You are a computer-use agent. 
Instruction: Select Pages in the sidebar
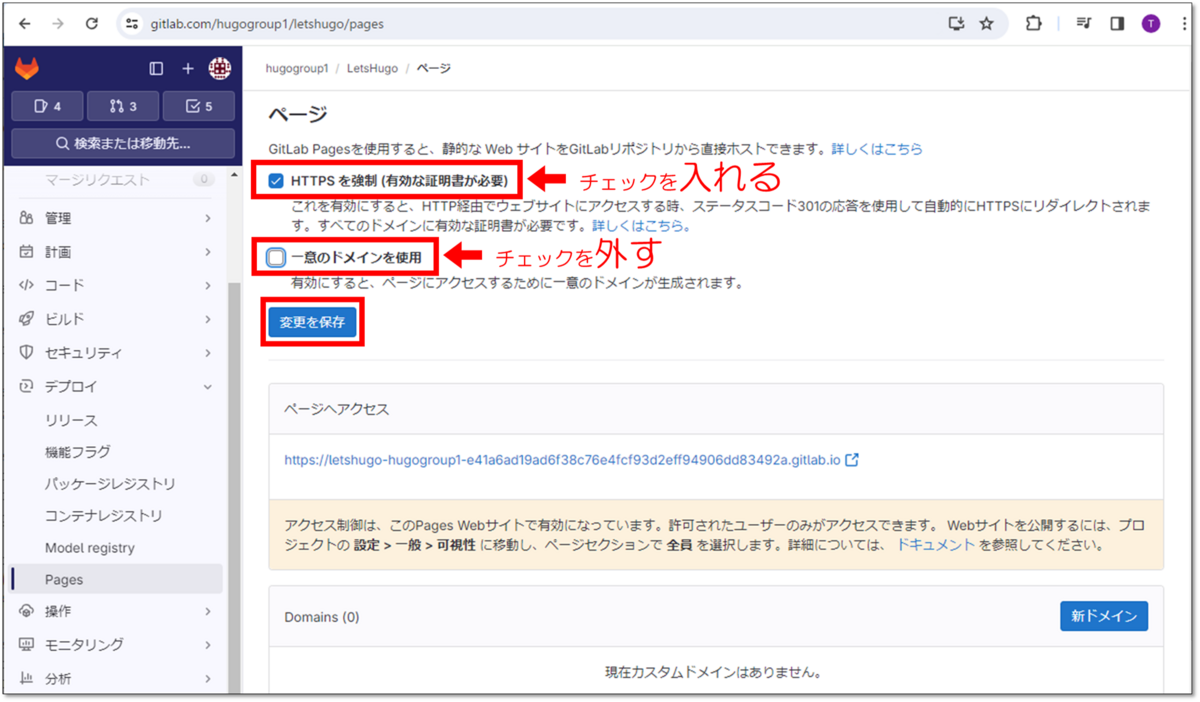(117, 580)
